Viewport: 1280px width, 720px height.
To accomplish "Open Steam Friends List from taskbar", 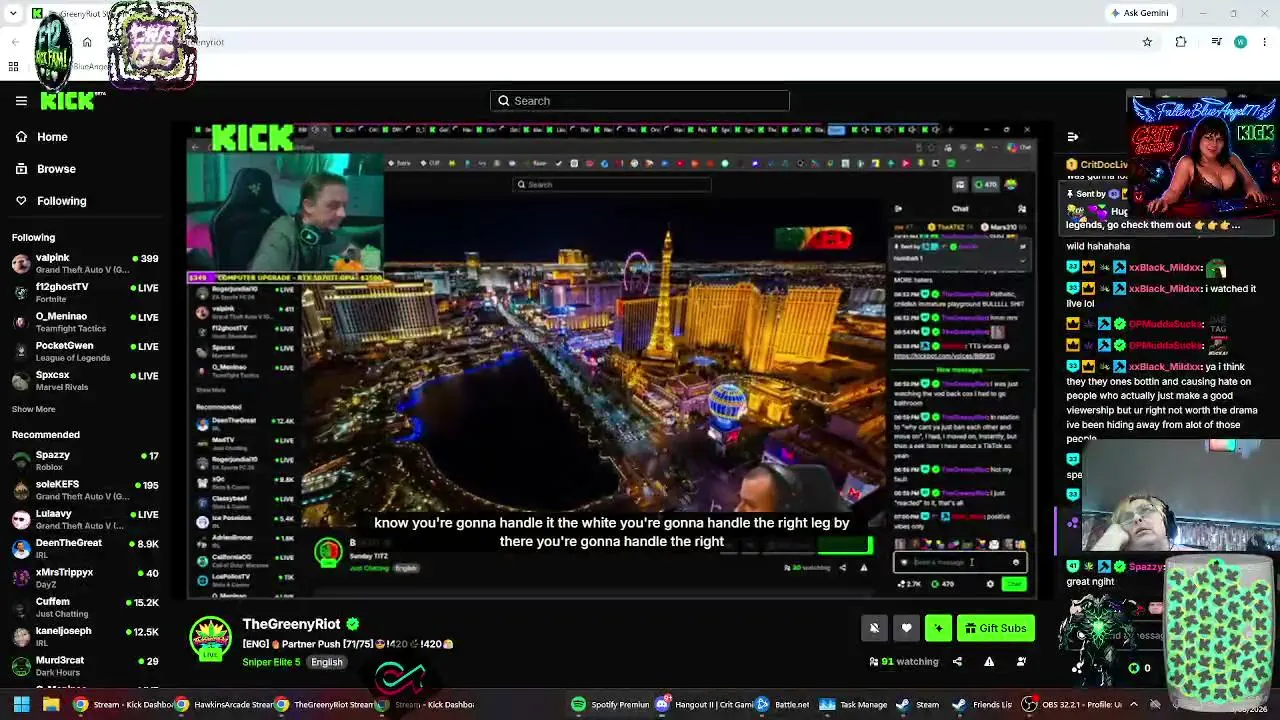I will coord(982,704).
